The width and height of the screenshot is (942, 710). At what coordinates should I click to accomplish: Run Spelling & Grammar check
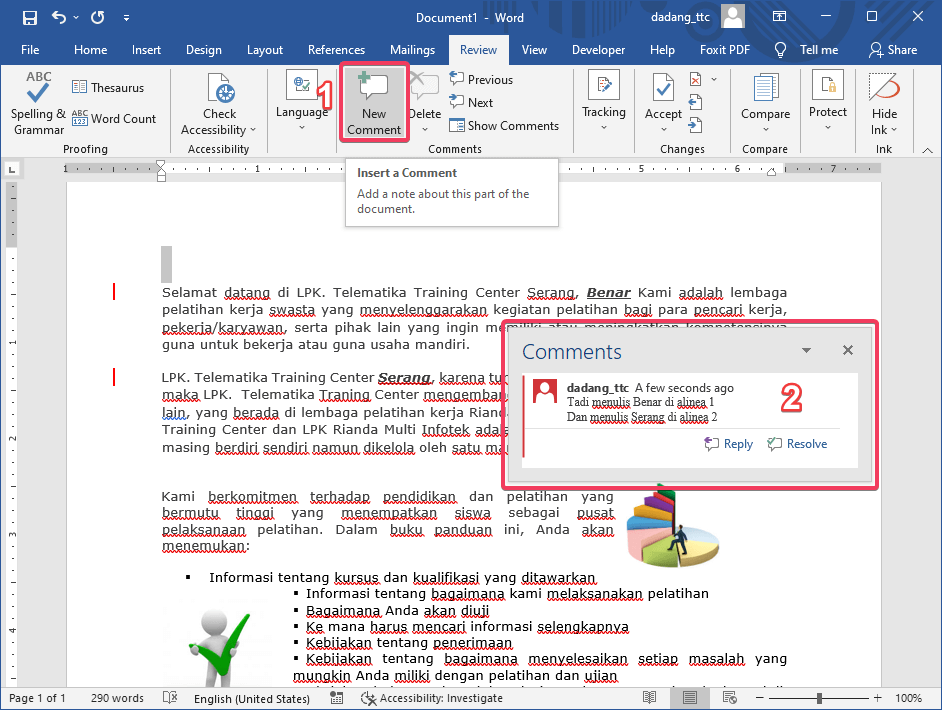pyautogui.click(x=37, y=100)
